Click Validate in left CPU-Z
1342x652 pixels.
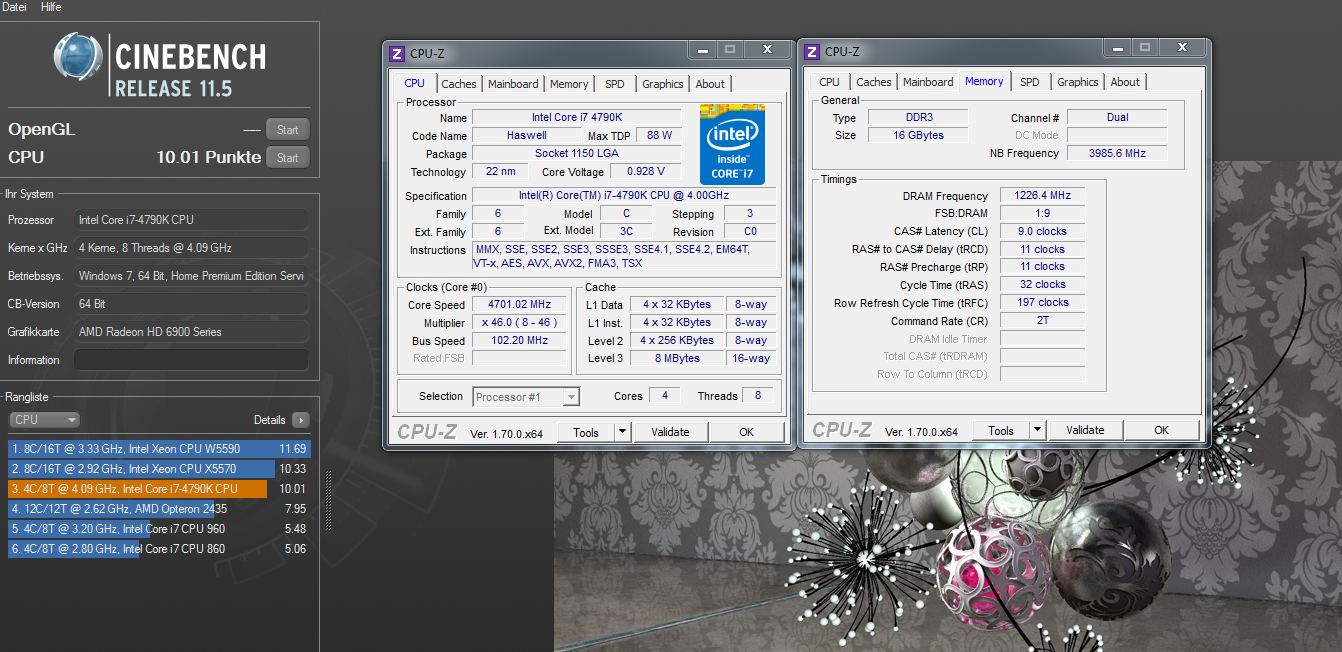670,432
